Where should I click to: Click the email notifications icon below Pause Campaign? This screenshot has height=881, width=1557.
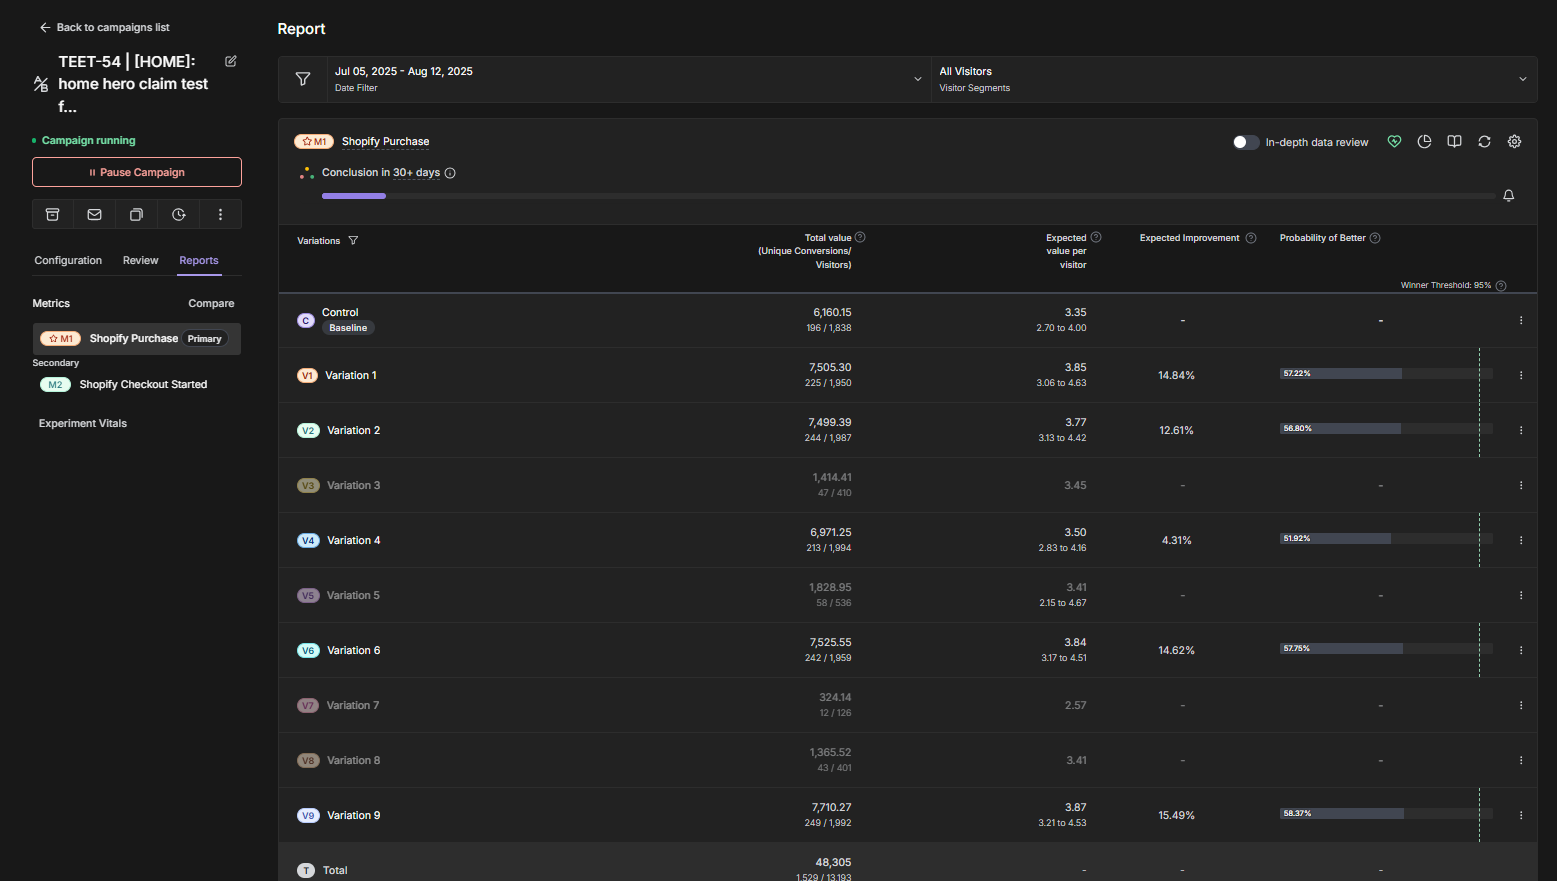tap(94, 214)
